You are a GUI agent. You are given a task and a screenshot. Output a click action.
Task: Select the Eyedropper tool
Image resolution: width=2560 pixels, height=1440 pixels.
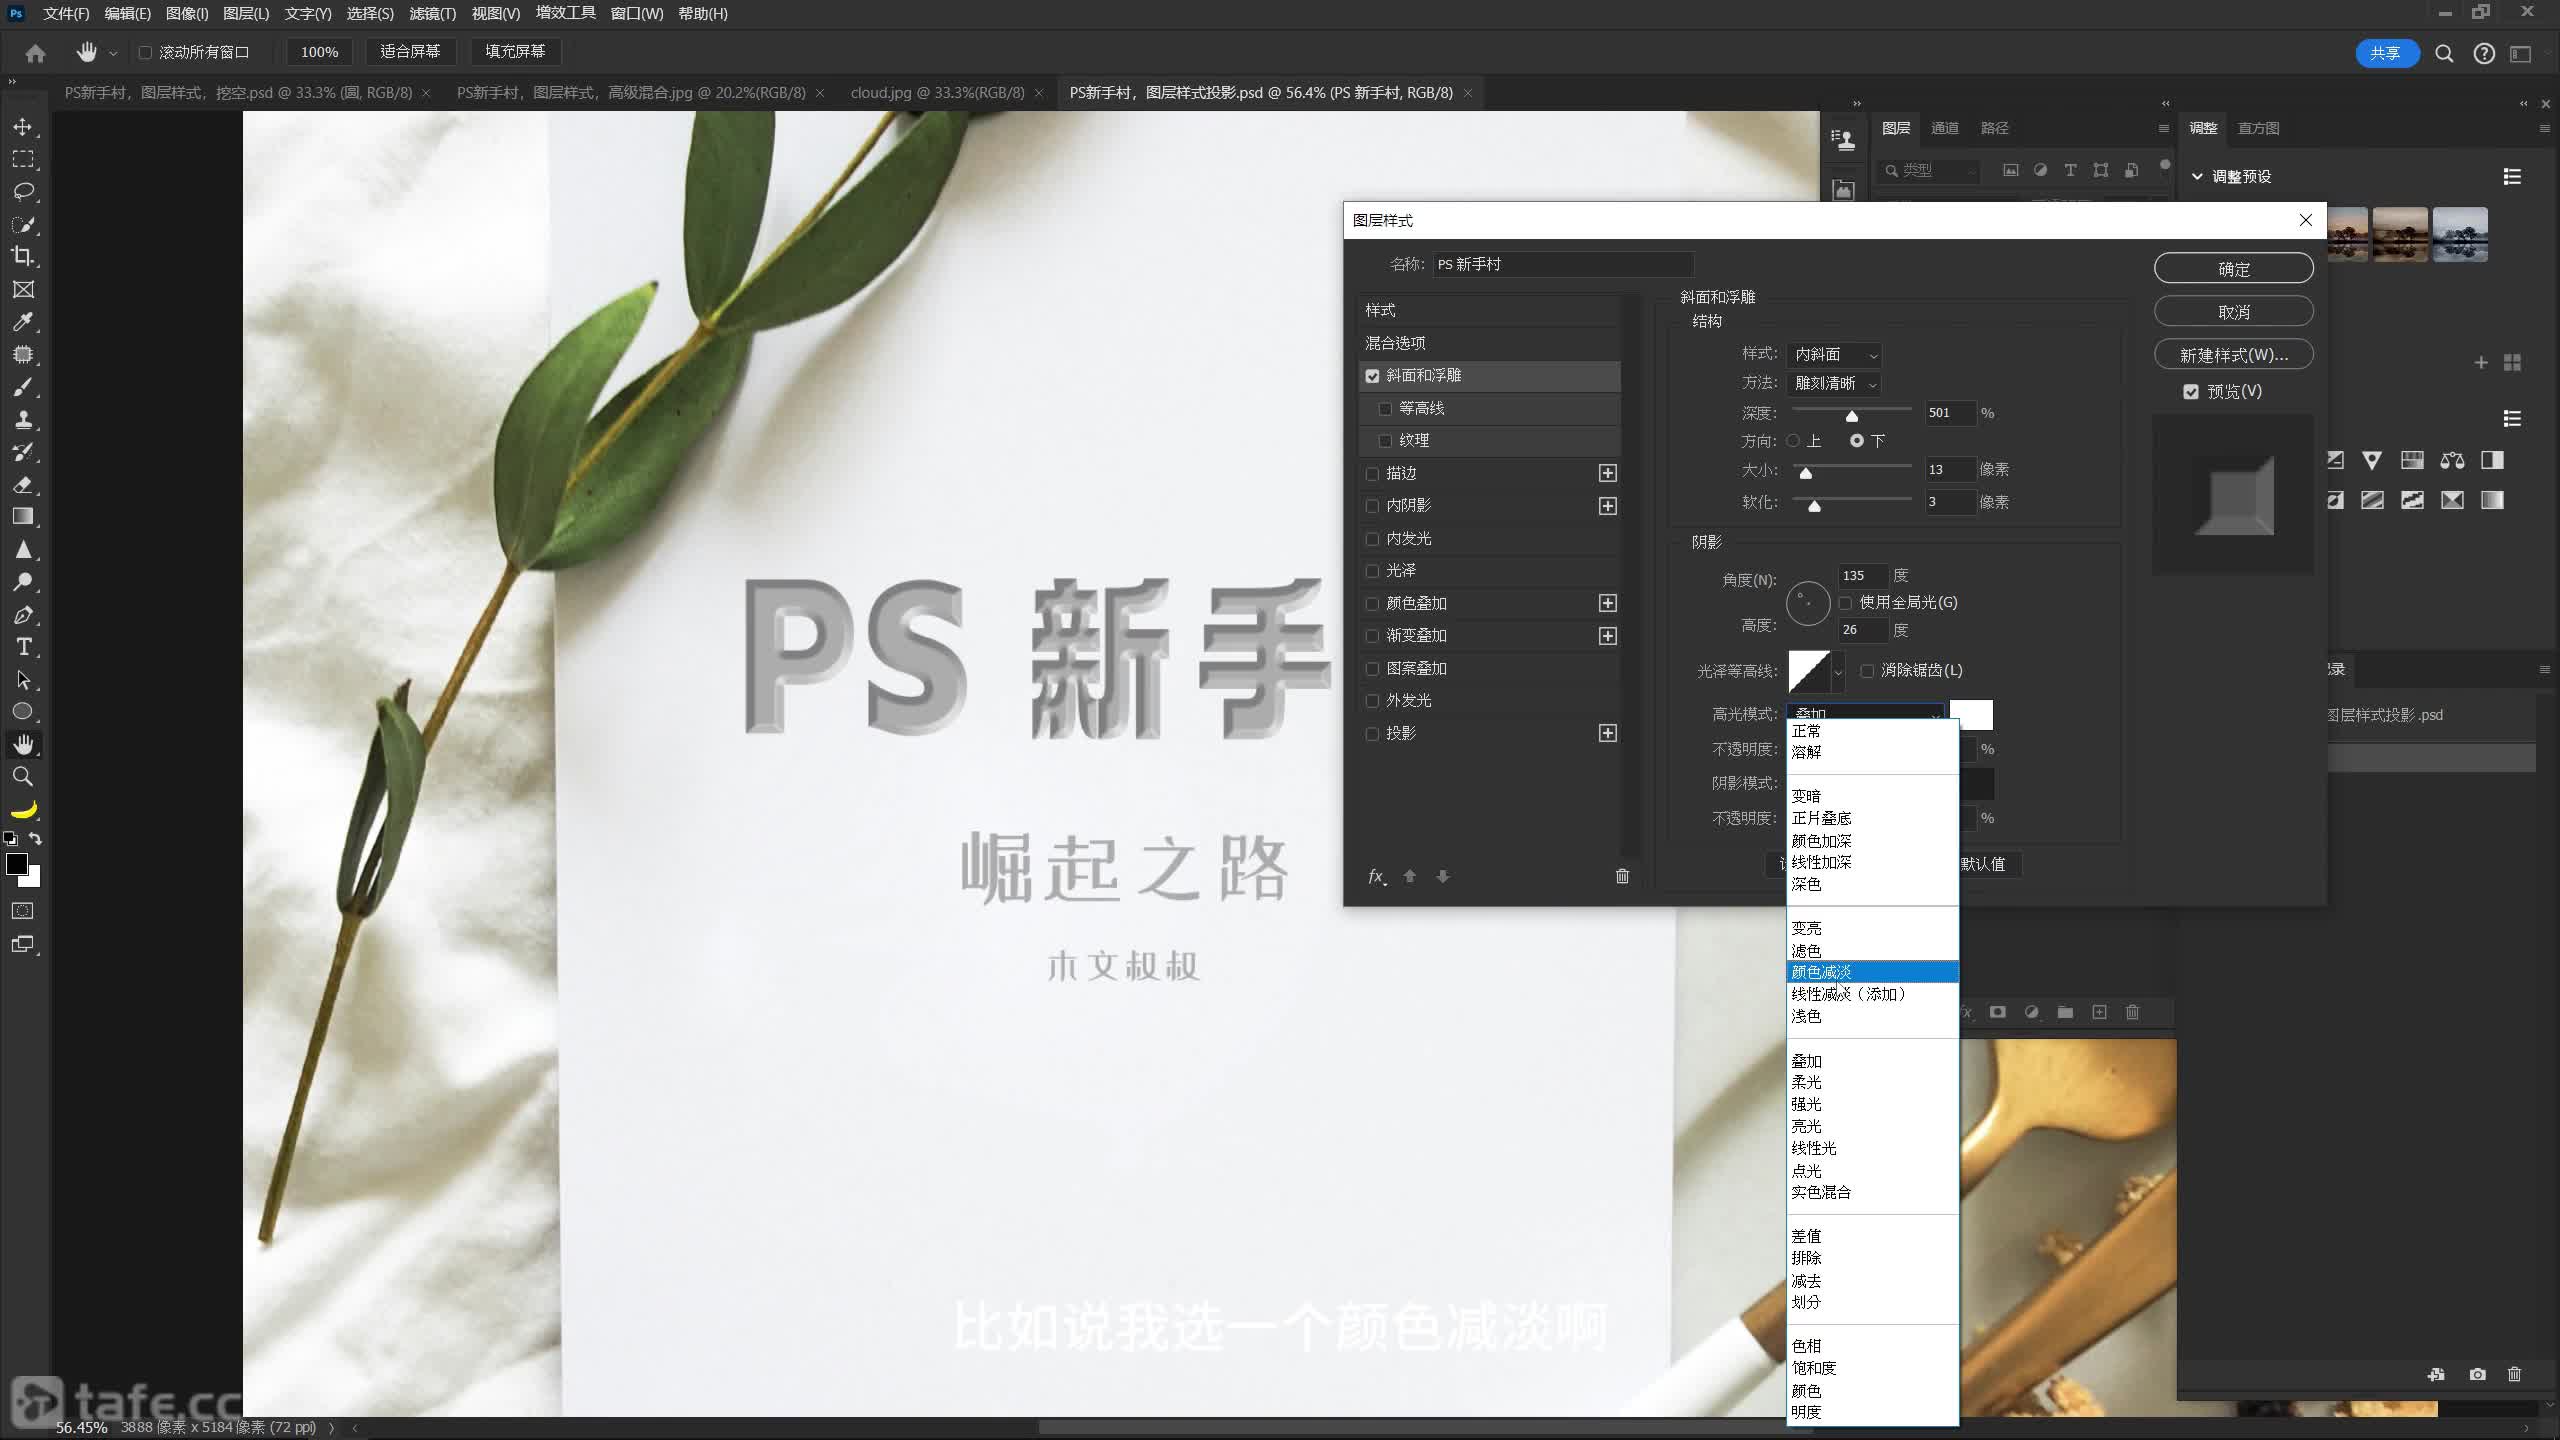tap(22, 322)
